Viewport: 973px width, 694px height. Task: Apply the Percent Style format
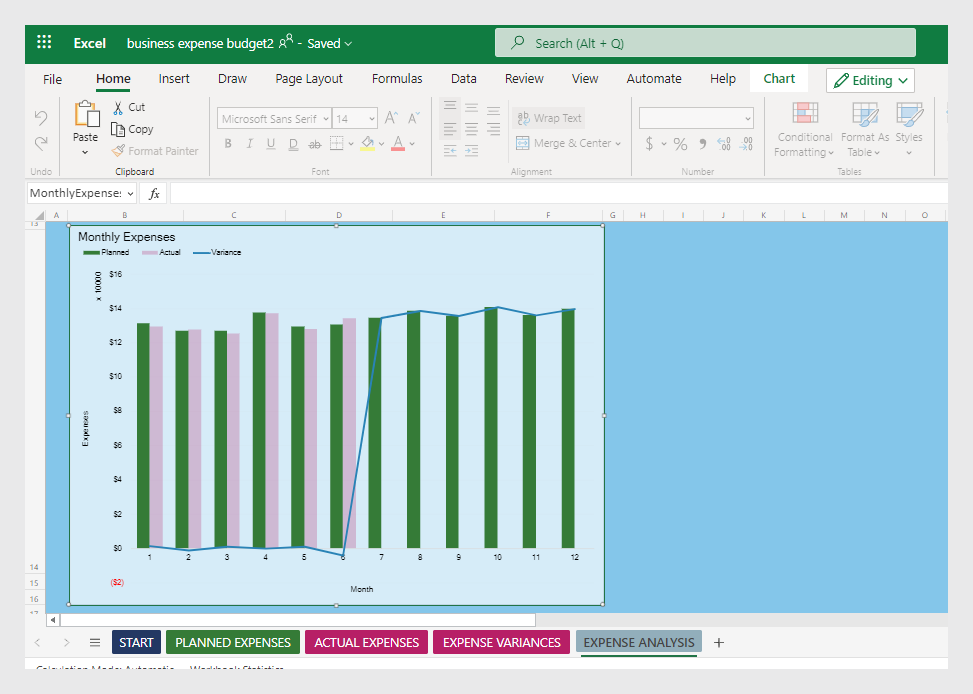tap(679, 144)
